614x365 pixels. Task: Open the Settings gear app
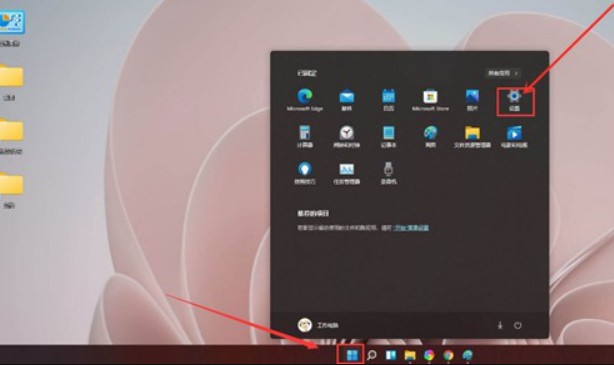pyautogui.click(x=514, y=101)
